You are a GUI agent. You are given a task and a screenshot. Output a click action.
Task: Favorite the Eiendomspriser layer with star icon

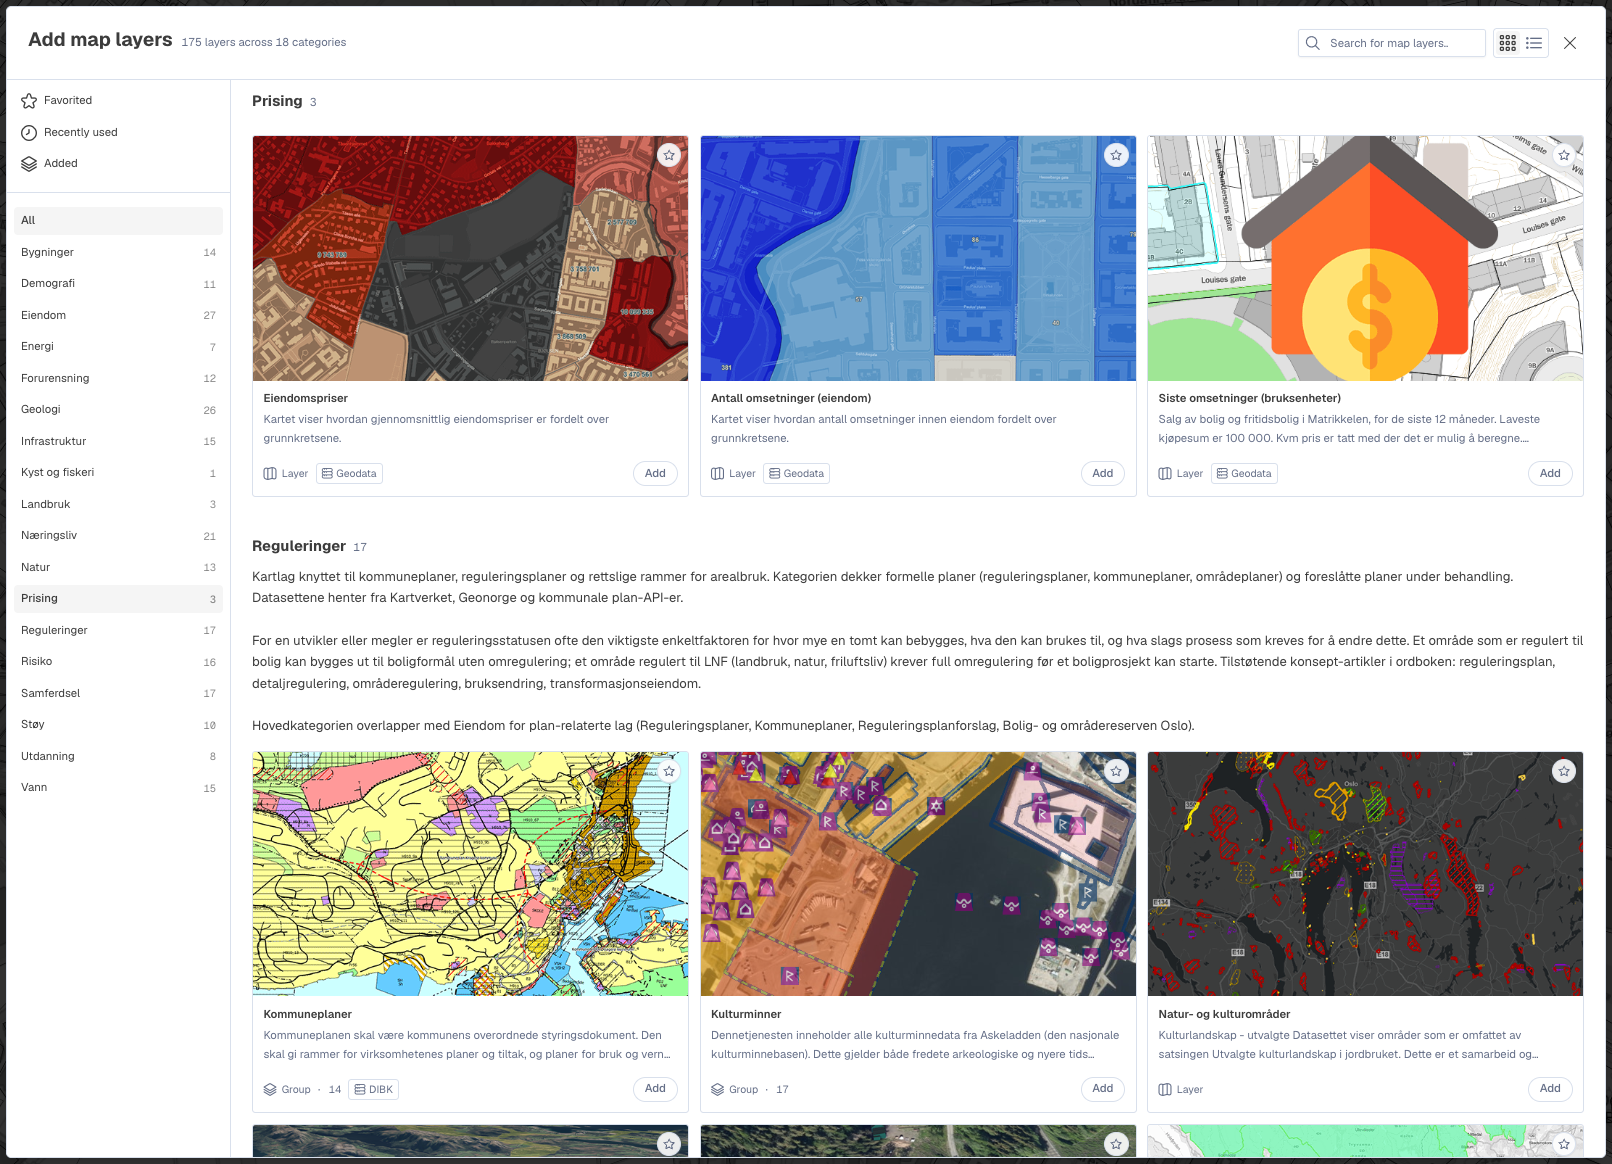[x=669, y=155]
